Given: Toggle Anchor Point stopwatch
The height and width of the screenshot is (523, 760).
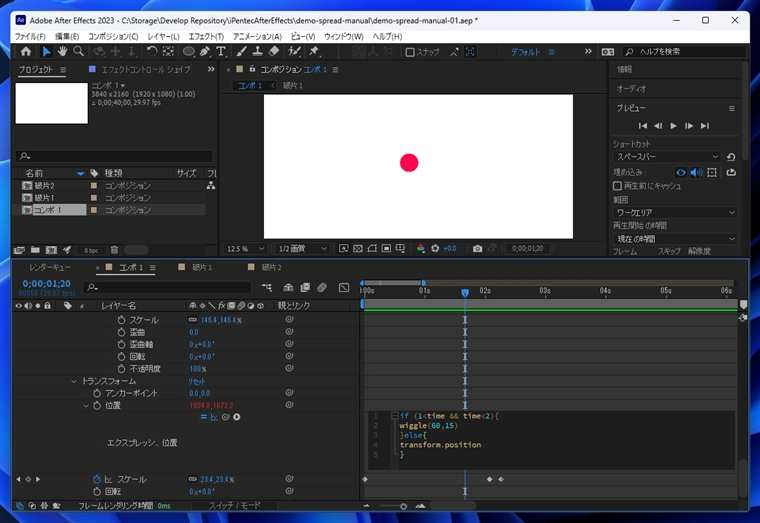Looking at the screenshot, I should pyautogui.click(x=97, y=393).
